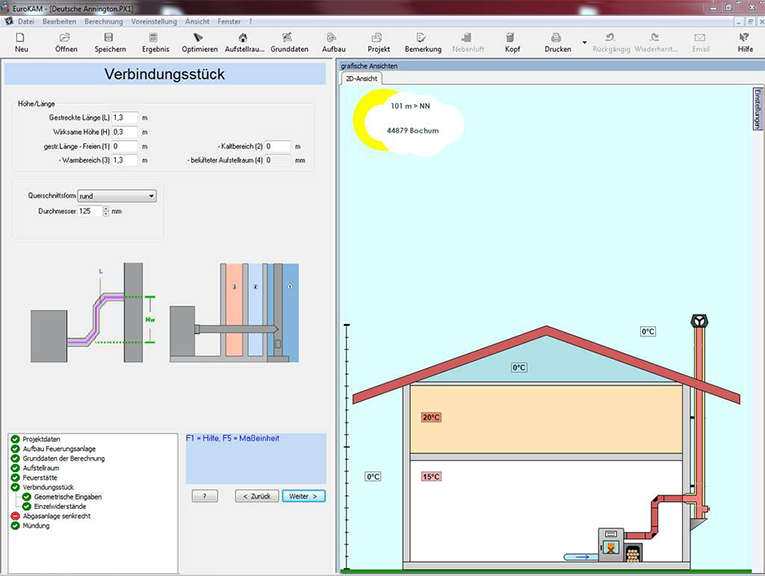Screen dimensions: 765x576
Task: Save project using Speichern icon
Action: point(110,41)
